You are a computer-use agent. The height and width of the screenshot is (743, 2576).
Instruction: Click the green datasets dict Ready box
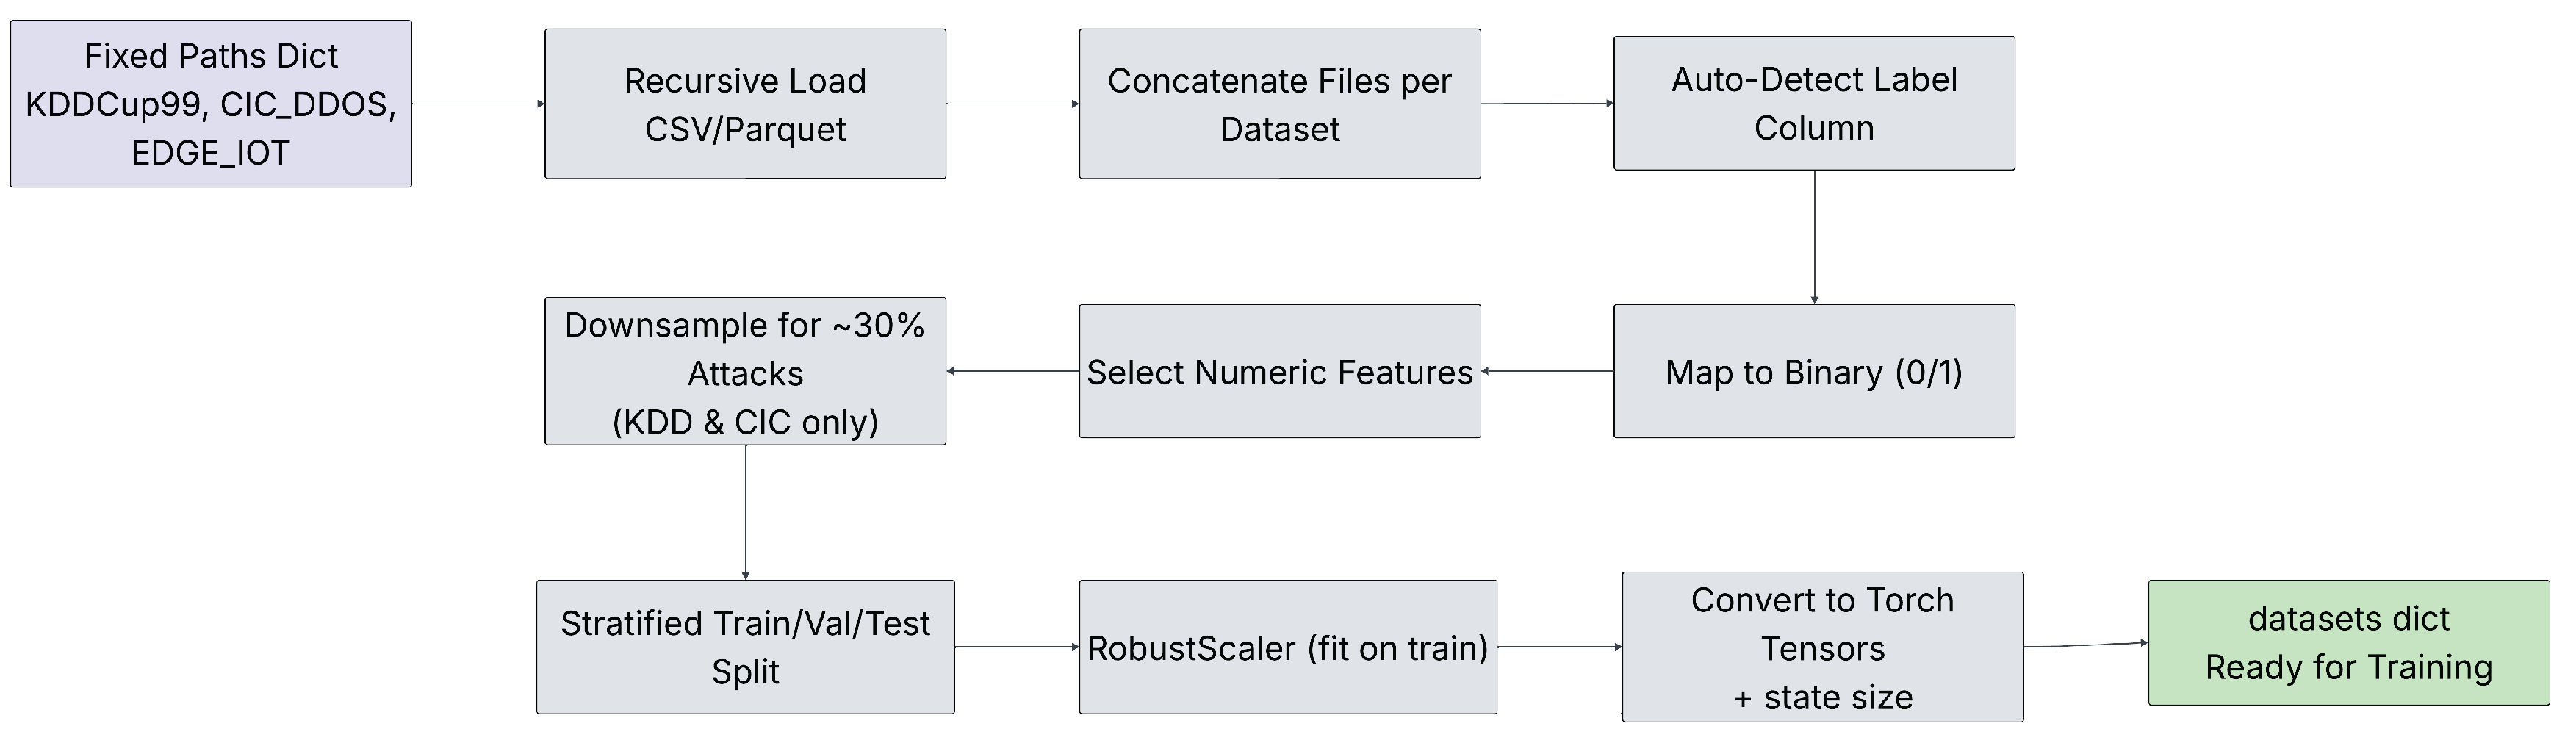coord(2348,643)
